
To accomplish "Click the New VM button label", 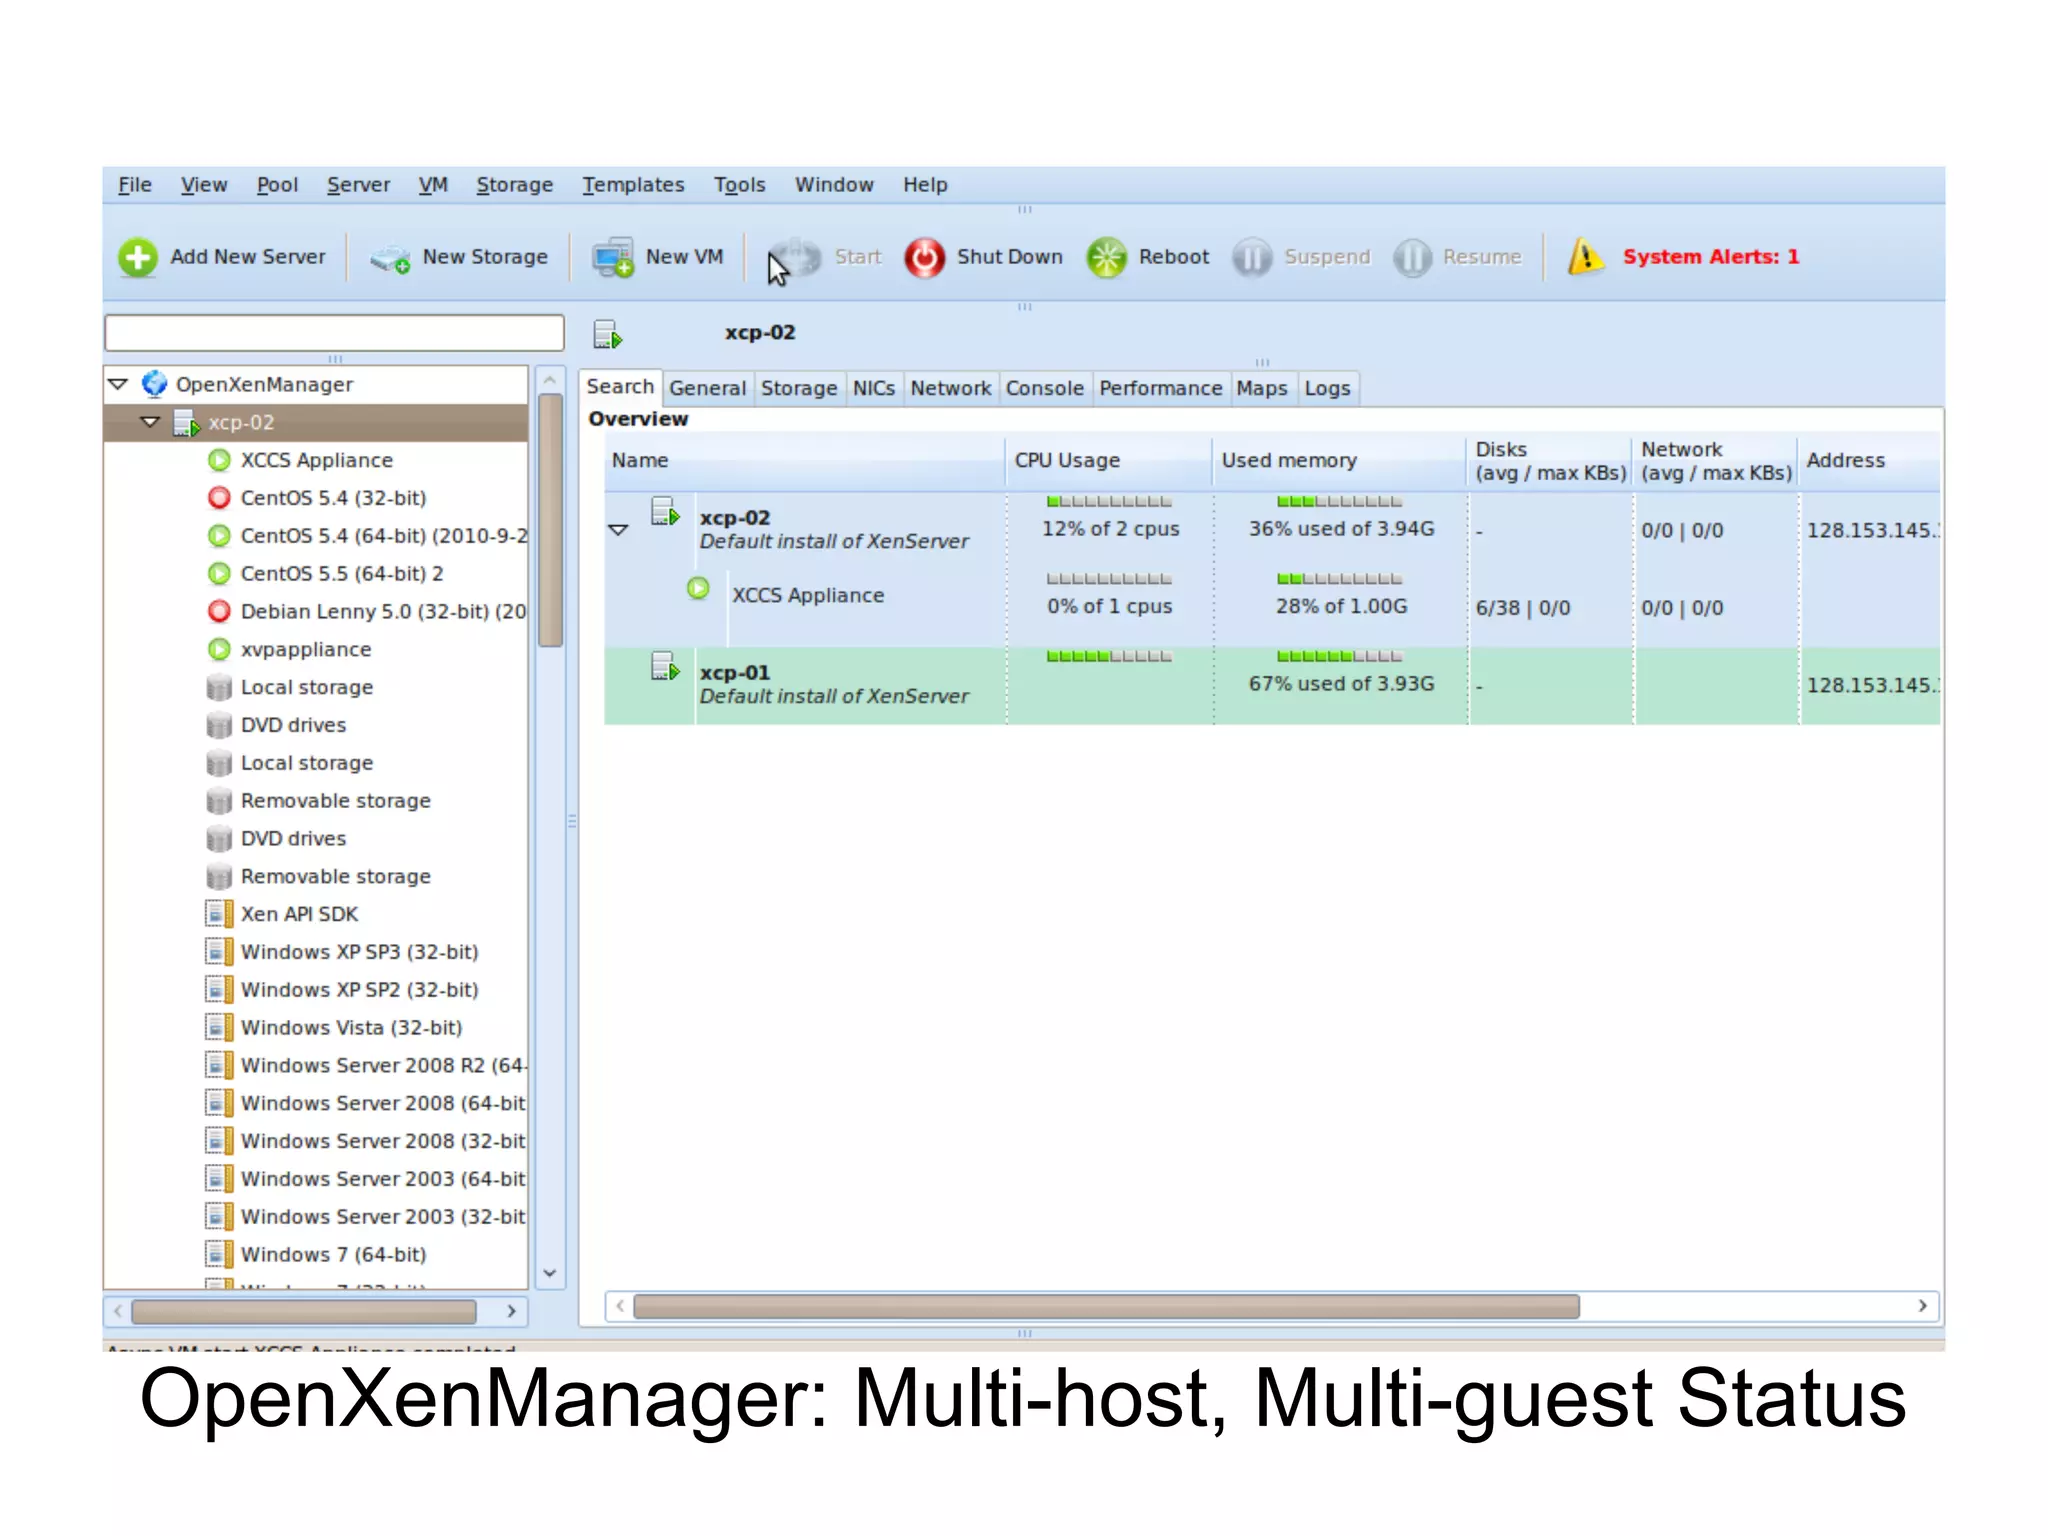I will tap(684, 257).
